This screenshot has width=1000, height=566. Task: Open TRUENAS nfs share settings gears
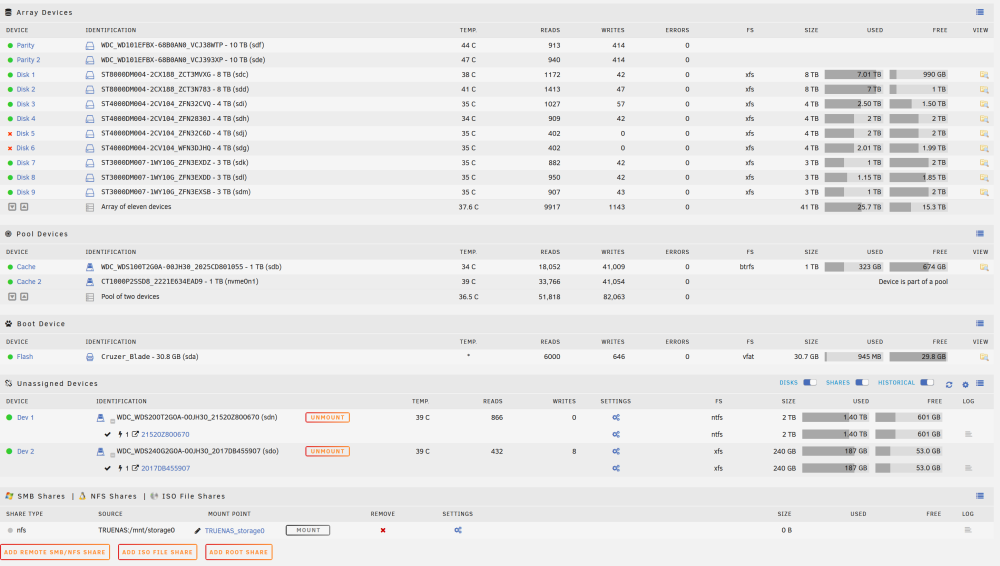click(458, 530)
